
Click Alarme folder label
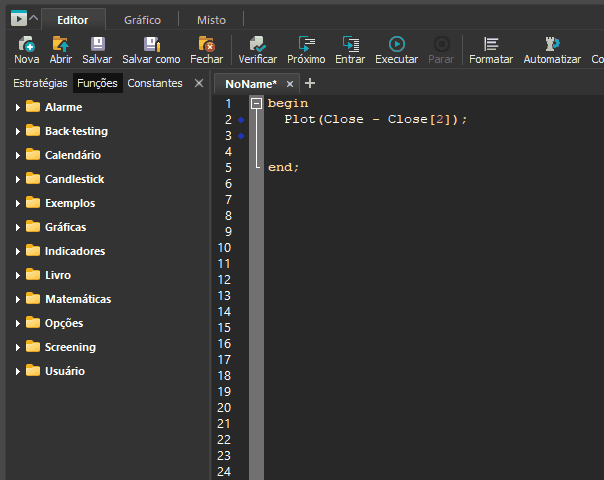pos(64,107)
